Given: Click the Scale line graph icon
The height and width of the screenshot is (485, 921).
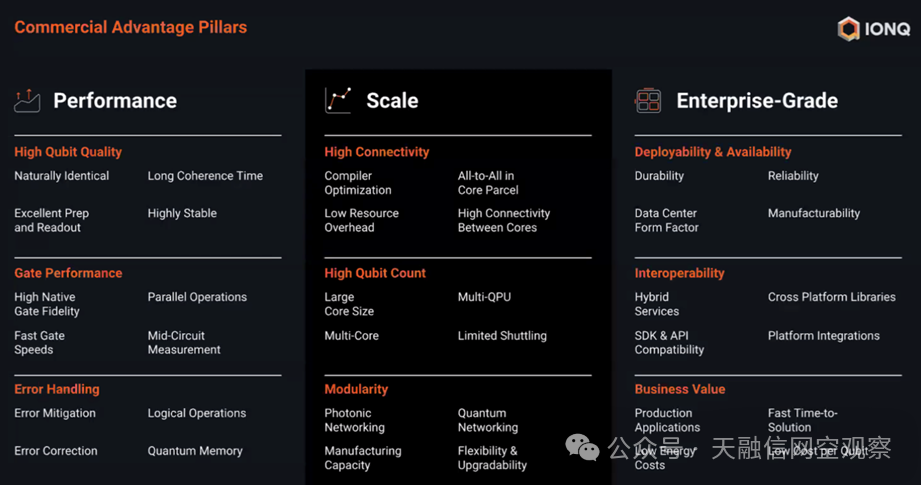Looking at the screenshot, I should coord(338,100).
